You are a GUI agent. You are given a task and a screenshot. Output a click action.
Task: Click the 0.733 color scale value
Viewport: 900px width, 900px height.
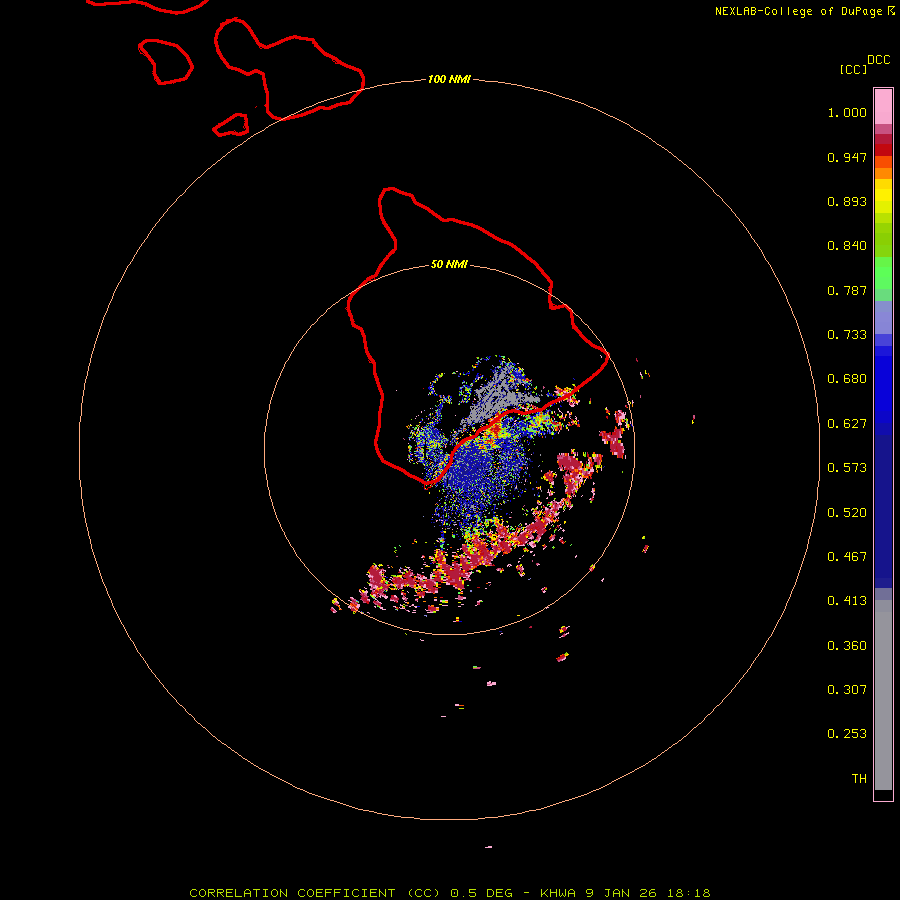847,335
